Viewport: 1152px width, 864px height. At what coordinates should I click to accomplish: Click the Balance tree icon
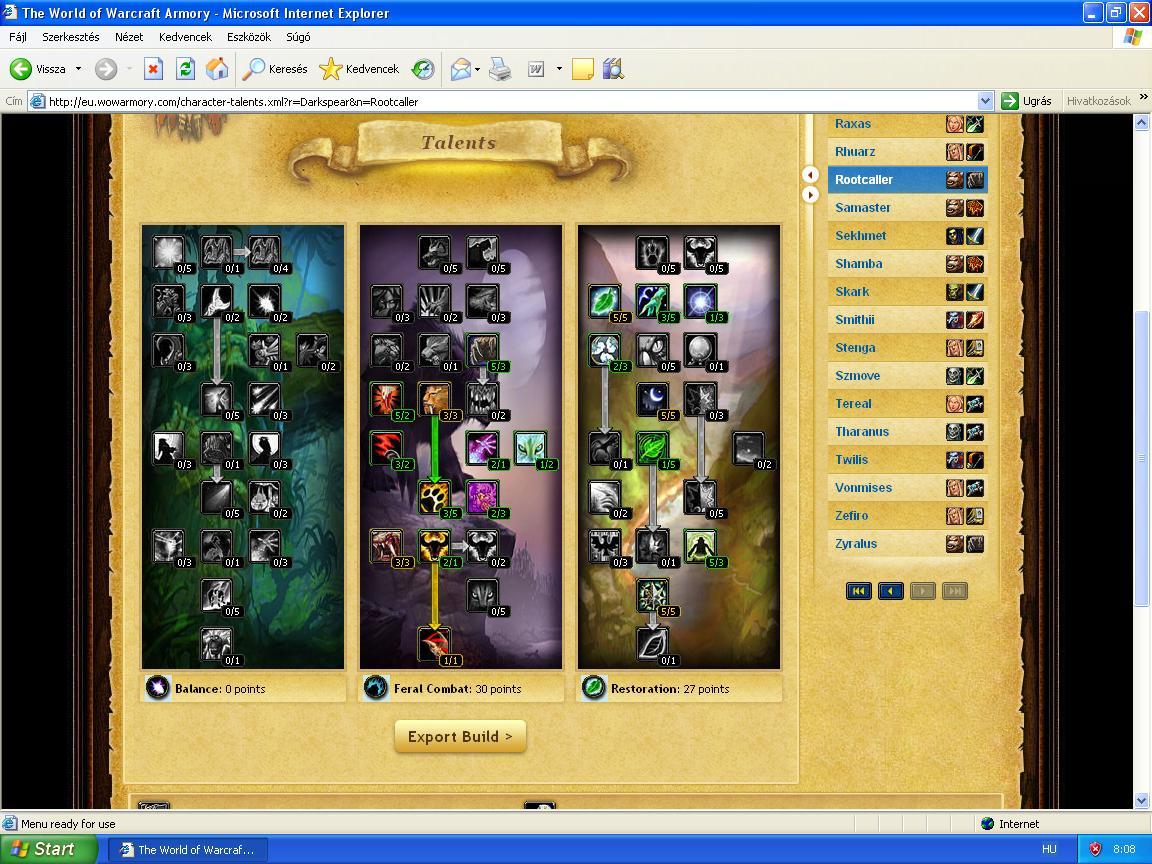[x=158, y=688]
